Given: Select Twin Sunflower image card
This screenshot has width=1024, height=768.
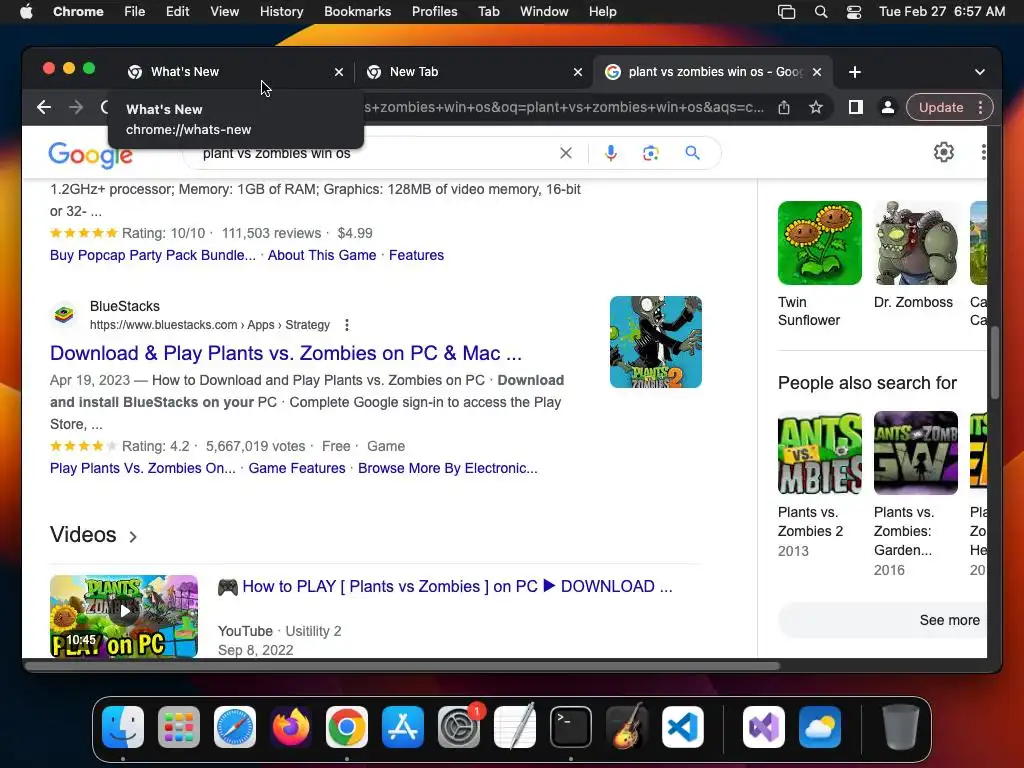Looking at the screenshot, I should tap(820, 264).
